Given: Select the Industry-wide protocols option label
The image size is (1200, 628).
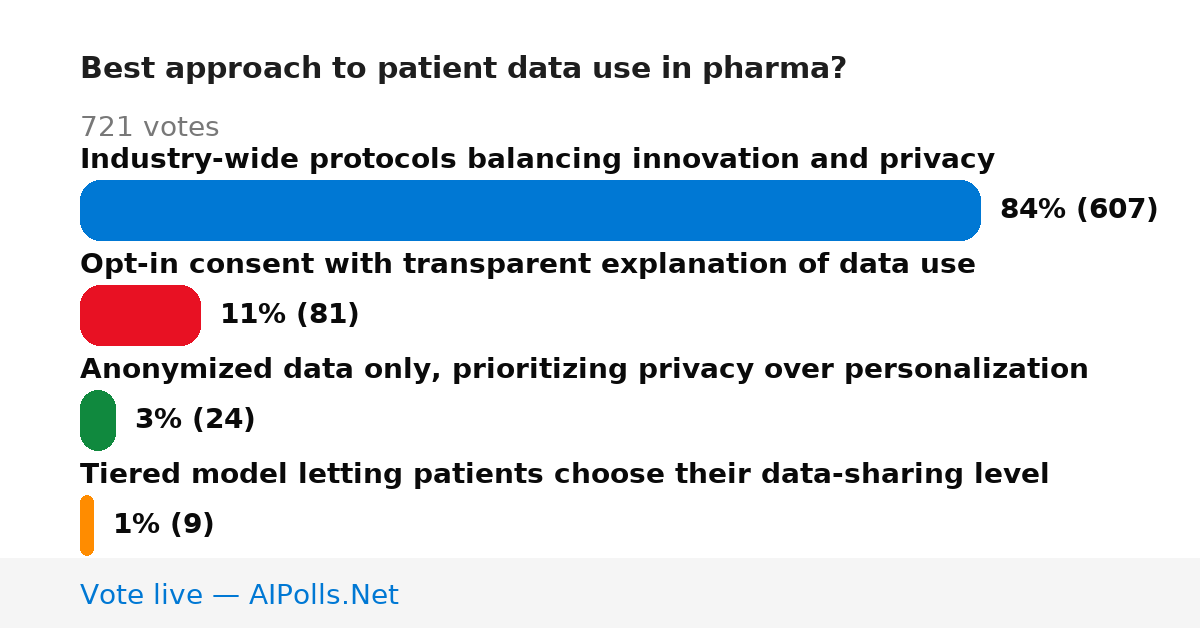Looking at the screenshot, I should pyautogui.click(x=537, y=159).
